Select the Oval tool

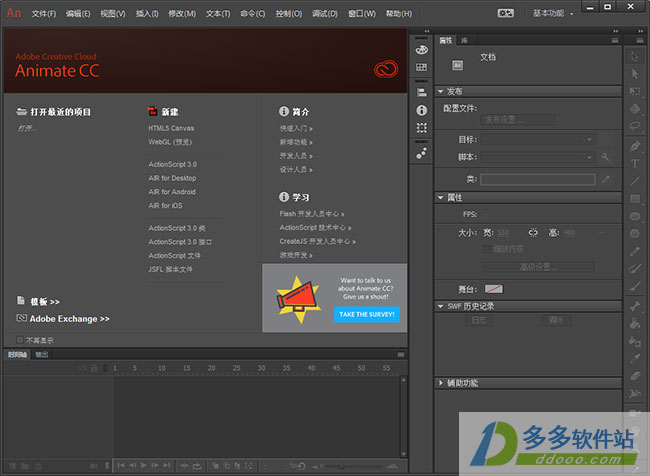635,216
